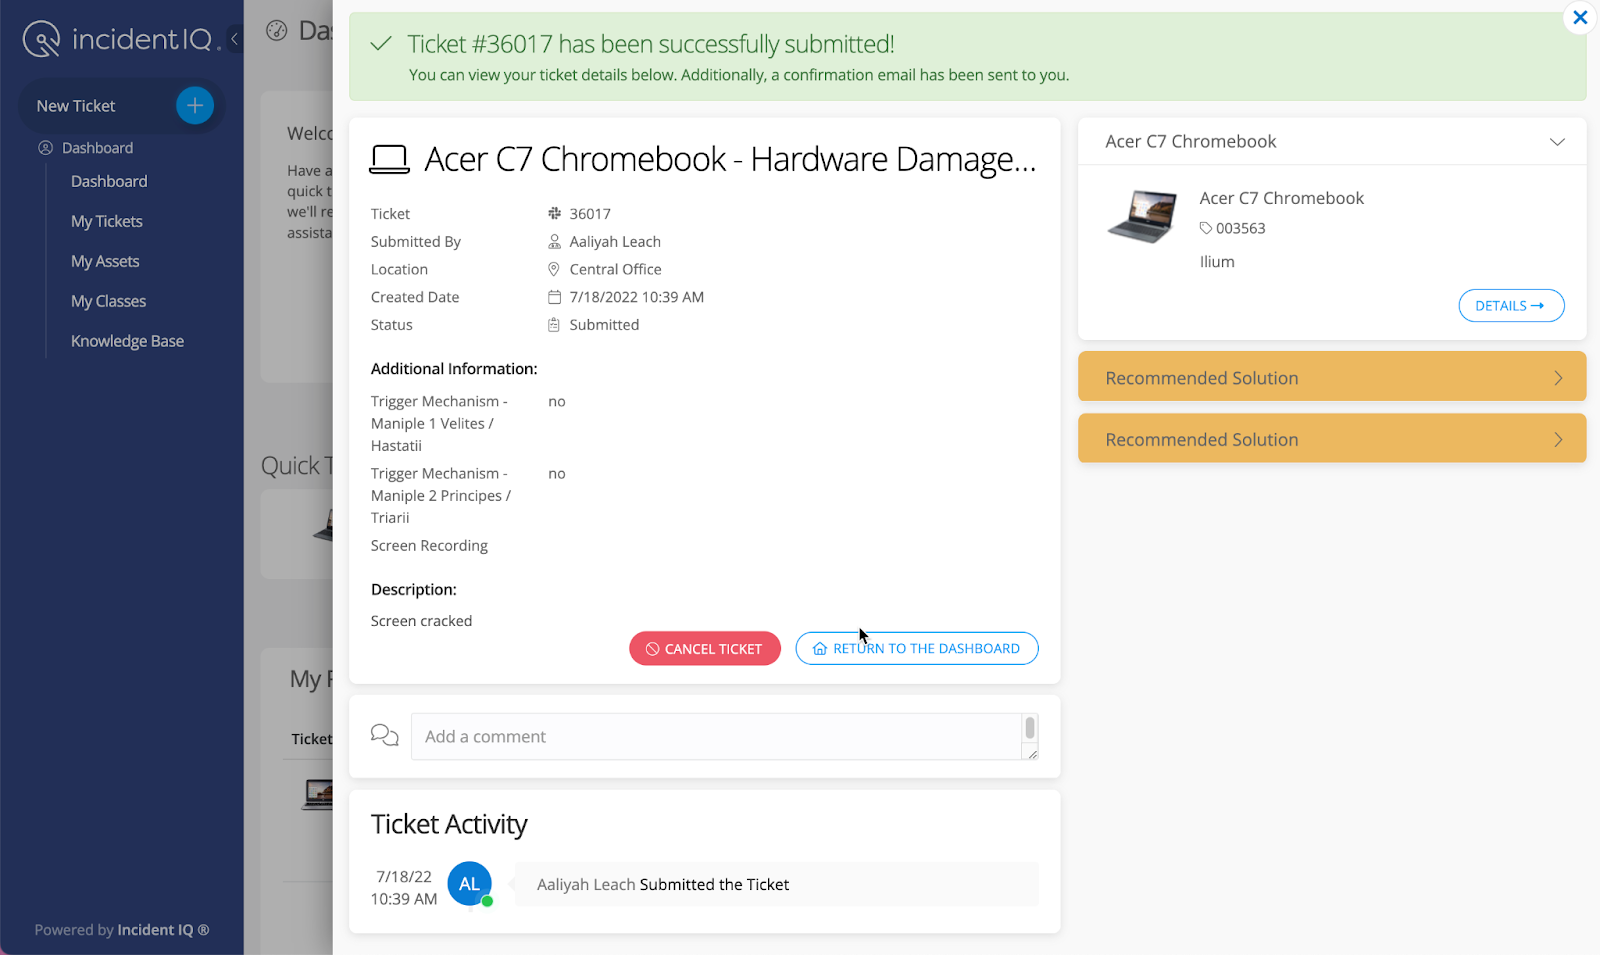Click the Dashboard section header in sidebar

pos(97,148)
